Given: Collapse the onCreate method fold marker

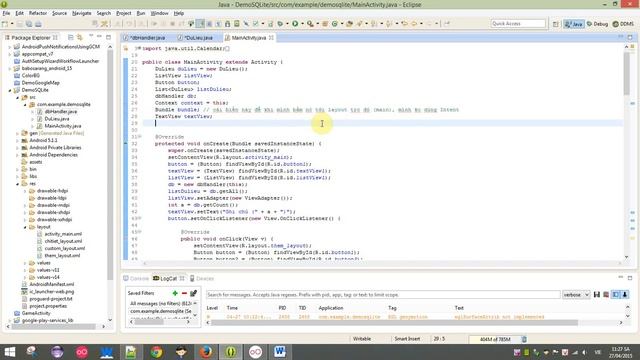Looking at the screenshot, I should coord(140,137).
